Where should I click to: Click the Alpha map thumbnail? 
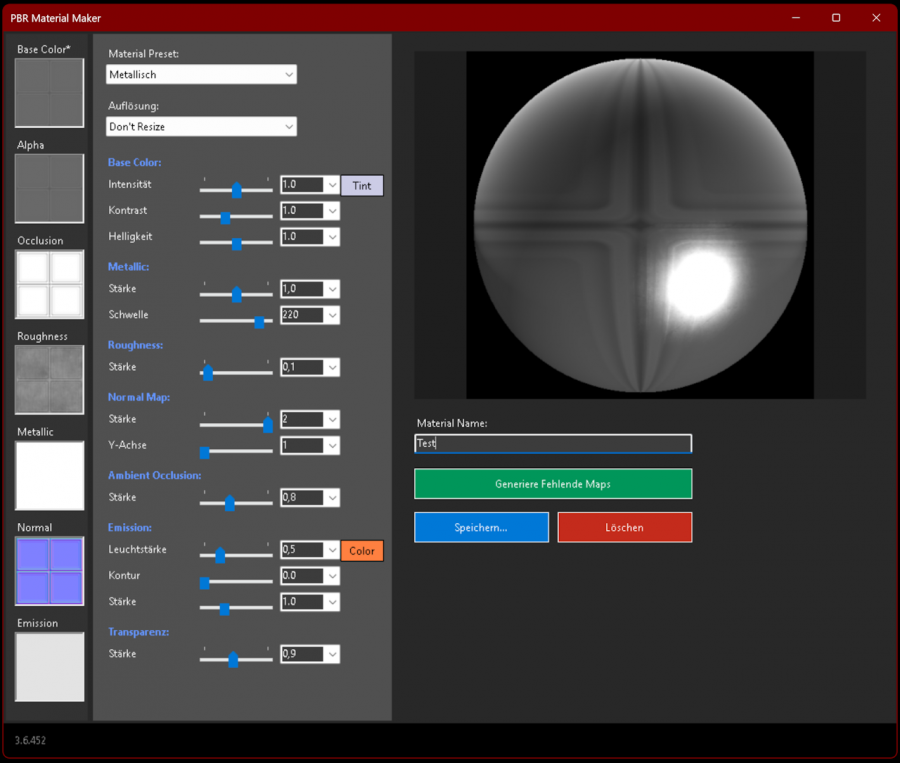49,188
